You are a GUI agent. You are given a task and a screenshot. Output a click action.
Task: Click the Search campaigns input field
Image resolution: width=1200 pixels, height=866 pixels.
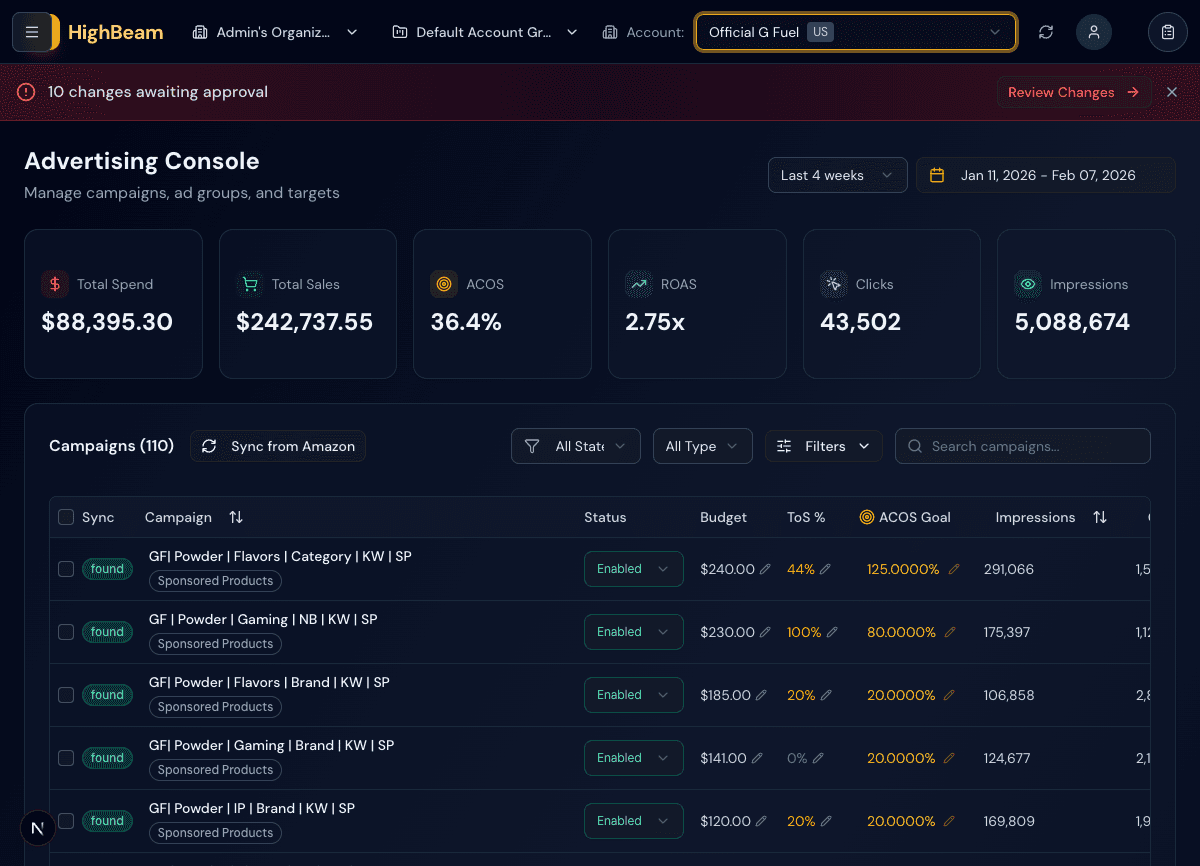pos(1022,446)
